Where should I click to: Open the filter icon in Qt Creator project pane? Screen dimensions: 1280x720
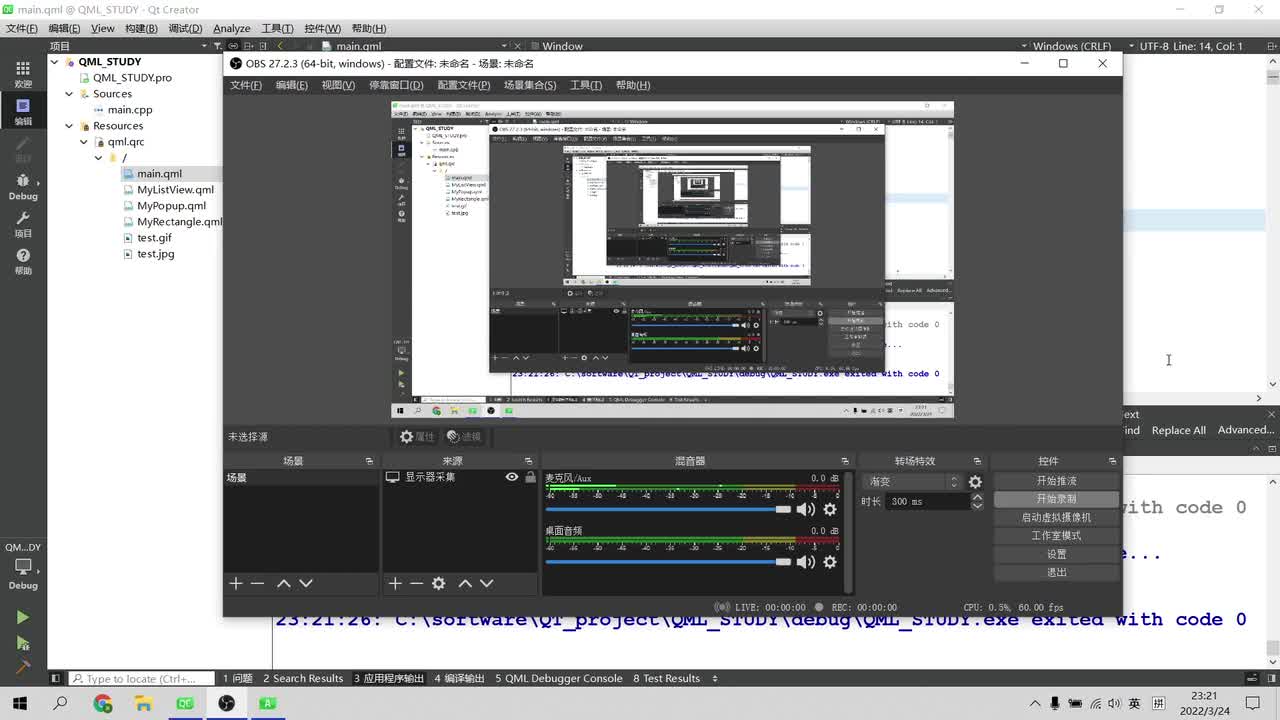pyautogui.click(x=216, y=46)
